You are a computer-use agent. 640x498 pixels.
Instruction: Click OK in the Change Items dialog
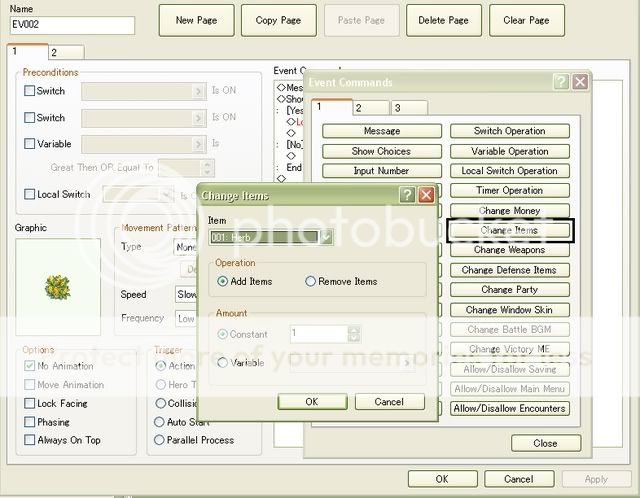[x=311, y=401]
